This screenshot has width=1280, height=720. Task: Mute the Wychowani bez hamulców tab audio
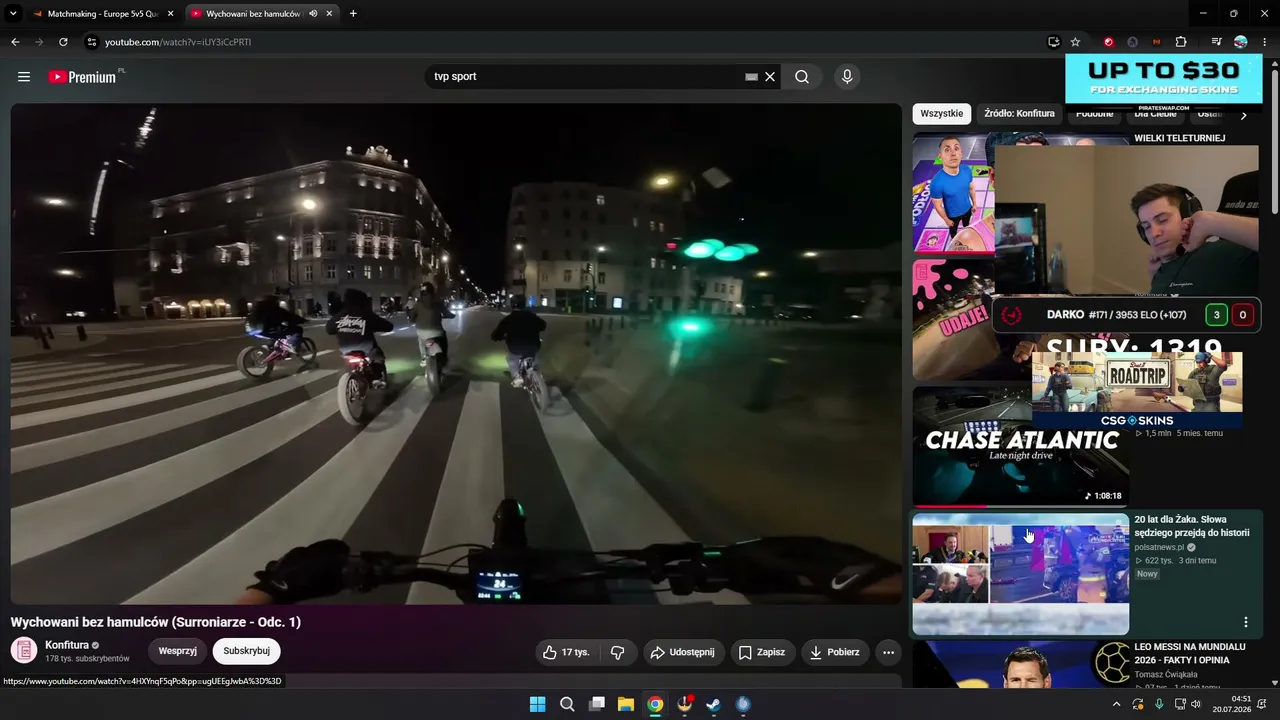click(313, 14)
